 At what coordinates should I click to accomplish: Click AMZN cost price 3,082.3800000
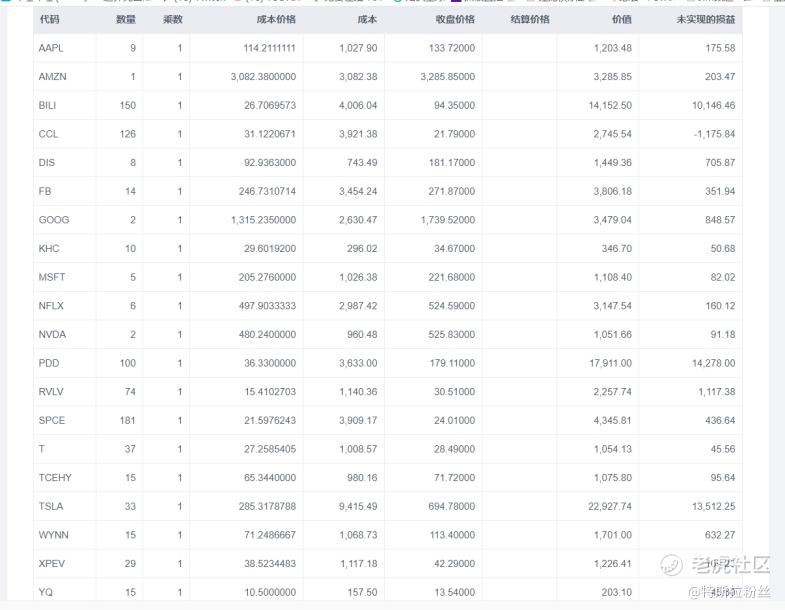(263, 77)
